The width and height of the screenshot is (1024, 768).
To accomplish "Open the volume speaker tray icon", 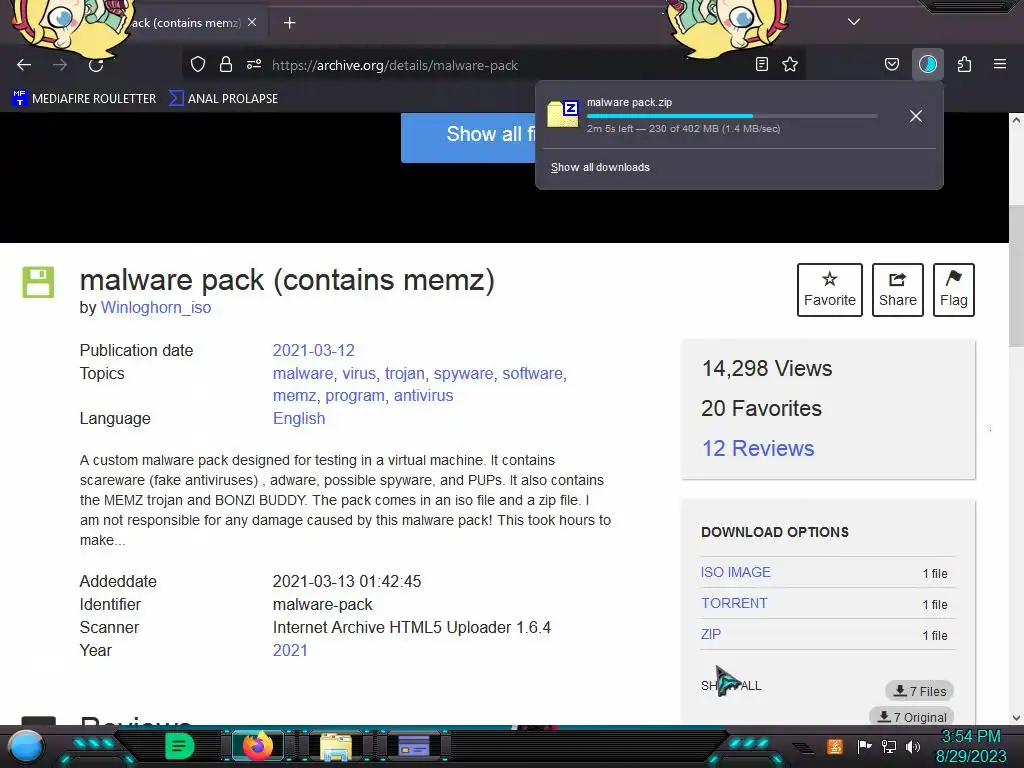I will click(x=913, y=746).
